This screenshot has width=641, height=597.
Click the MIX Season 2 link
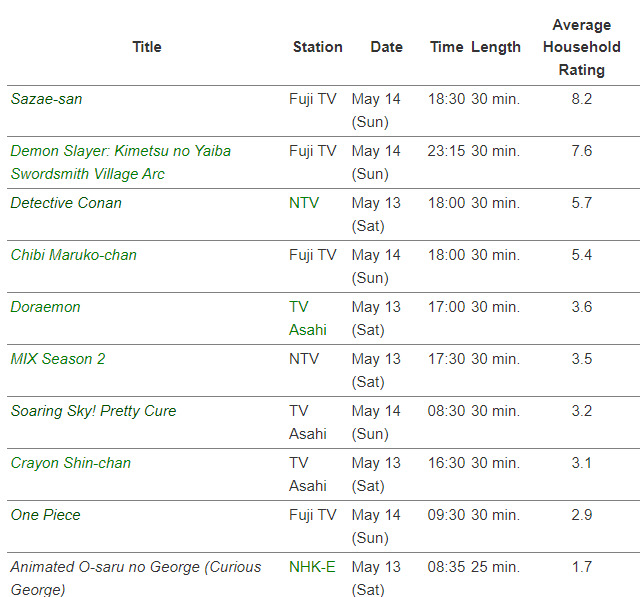57,359
